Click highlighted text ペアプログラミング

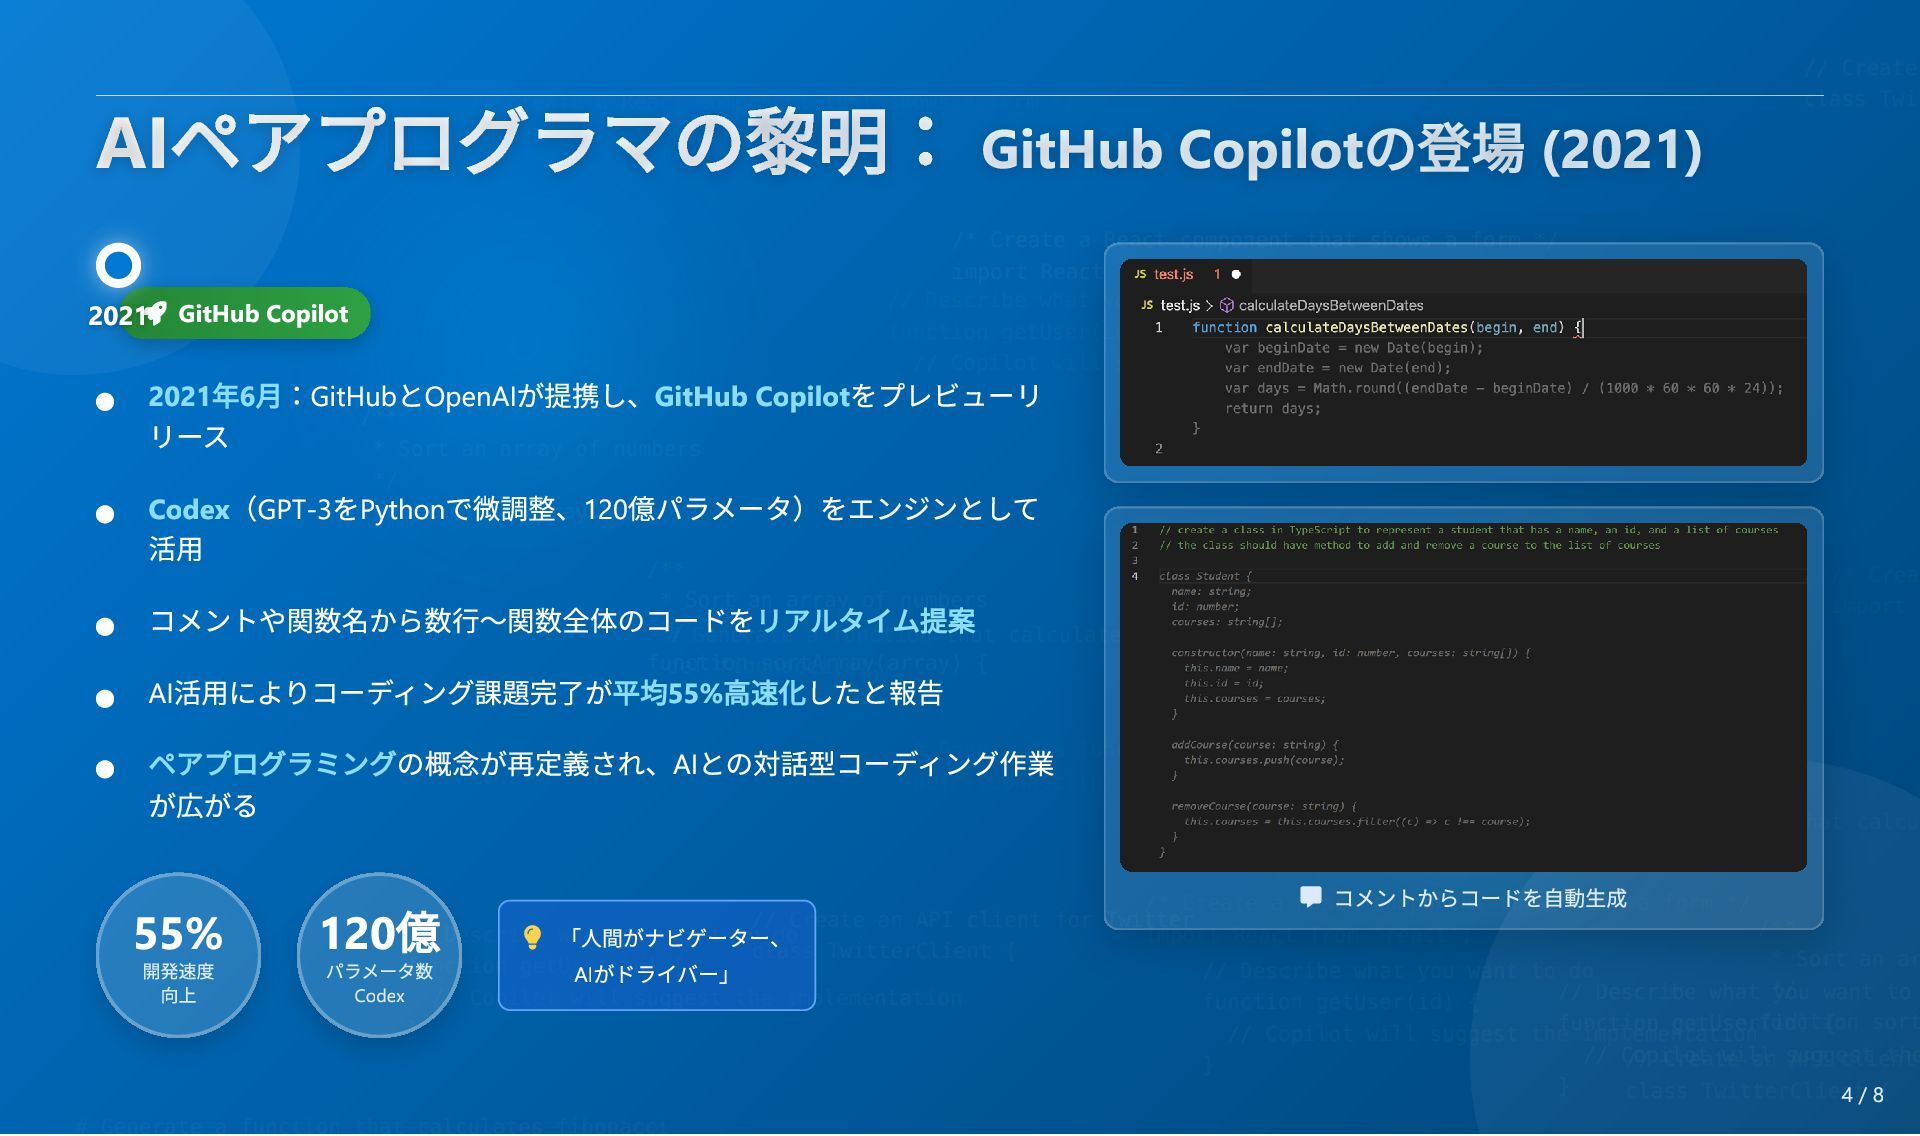point(272,764)
